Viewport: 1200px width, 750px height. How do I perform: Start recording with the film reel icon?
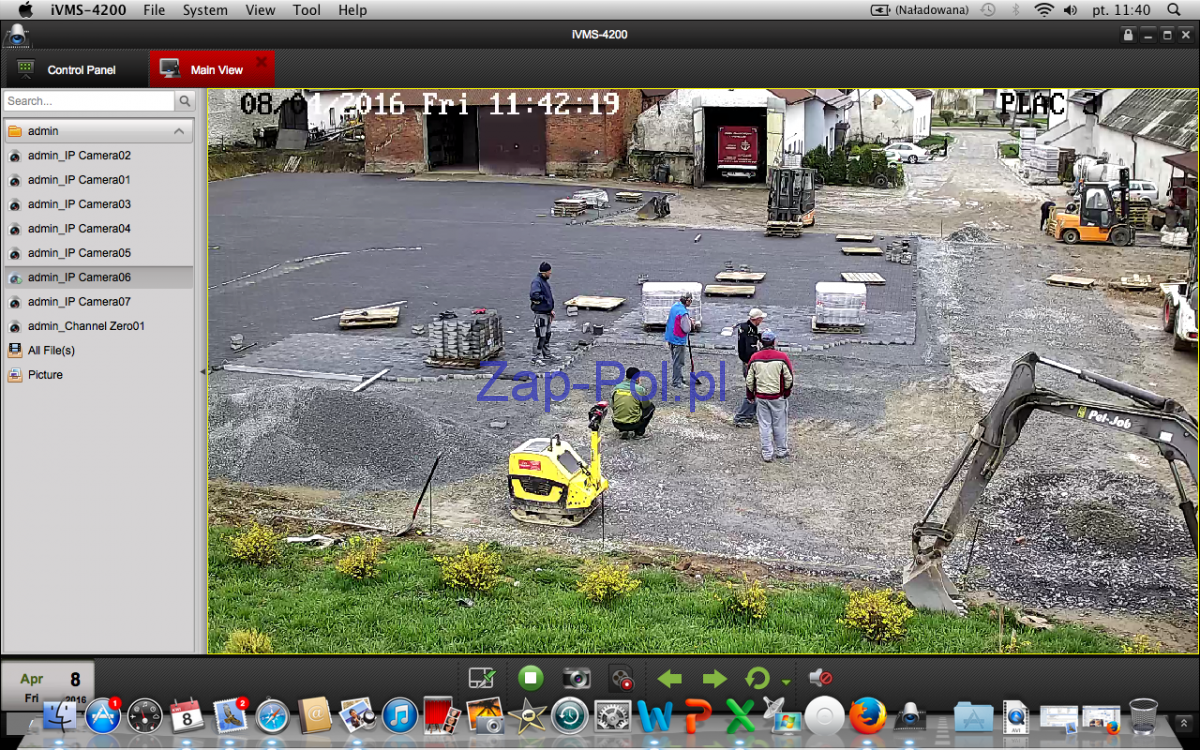pyautogui.click(x=621, y=680)
